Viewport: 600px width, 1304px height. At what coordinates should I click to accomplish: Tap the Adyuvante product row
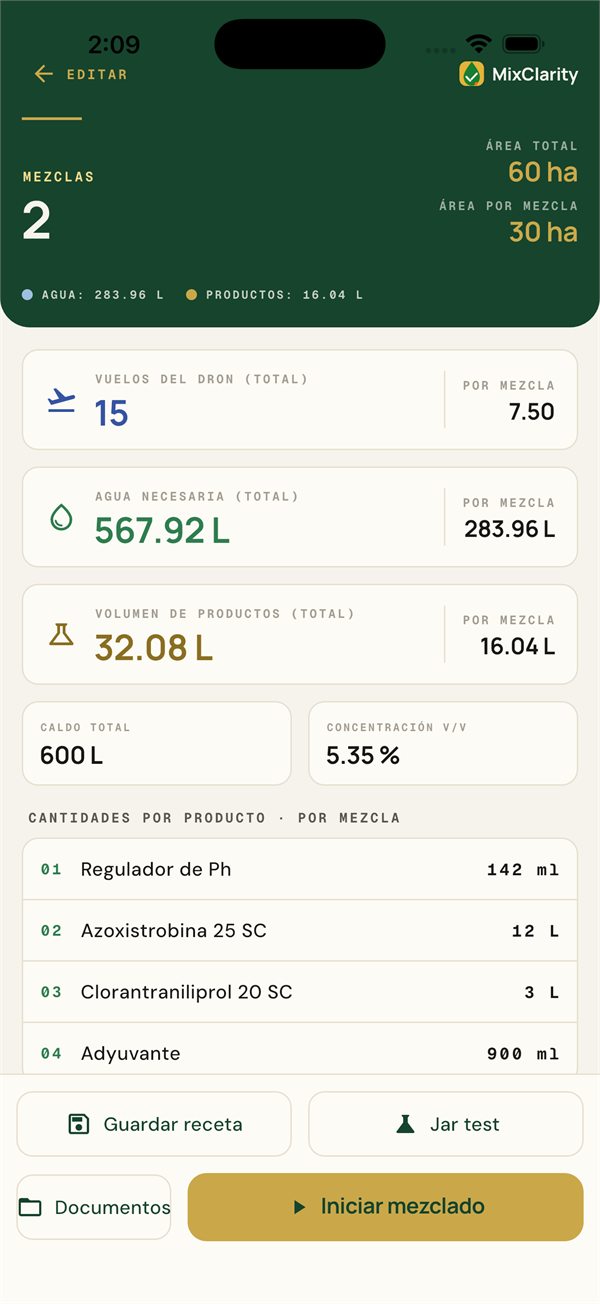click(x=300, y=1049)
